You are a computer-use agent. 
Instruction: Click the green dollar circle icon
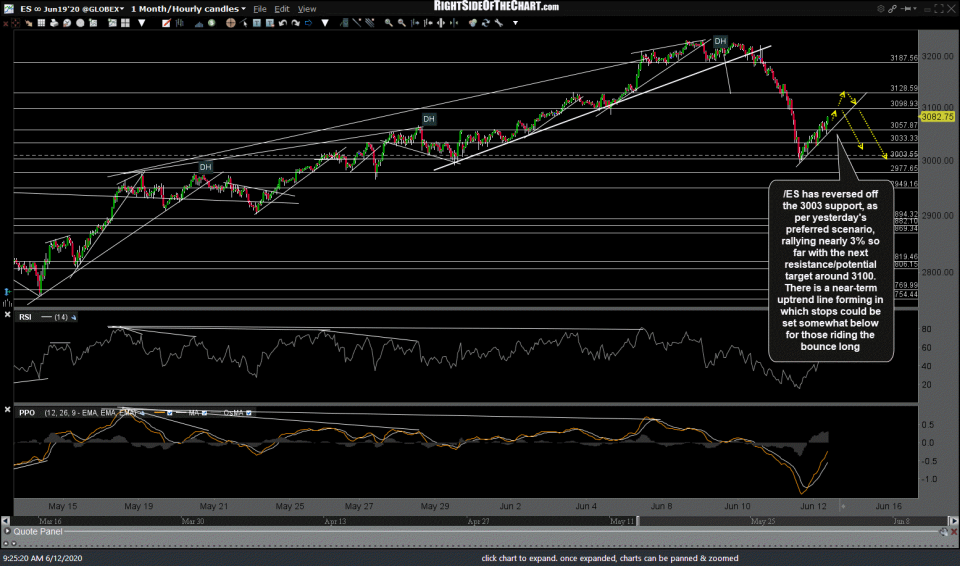point(211,23)
